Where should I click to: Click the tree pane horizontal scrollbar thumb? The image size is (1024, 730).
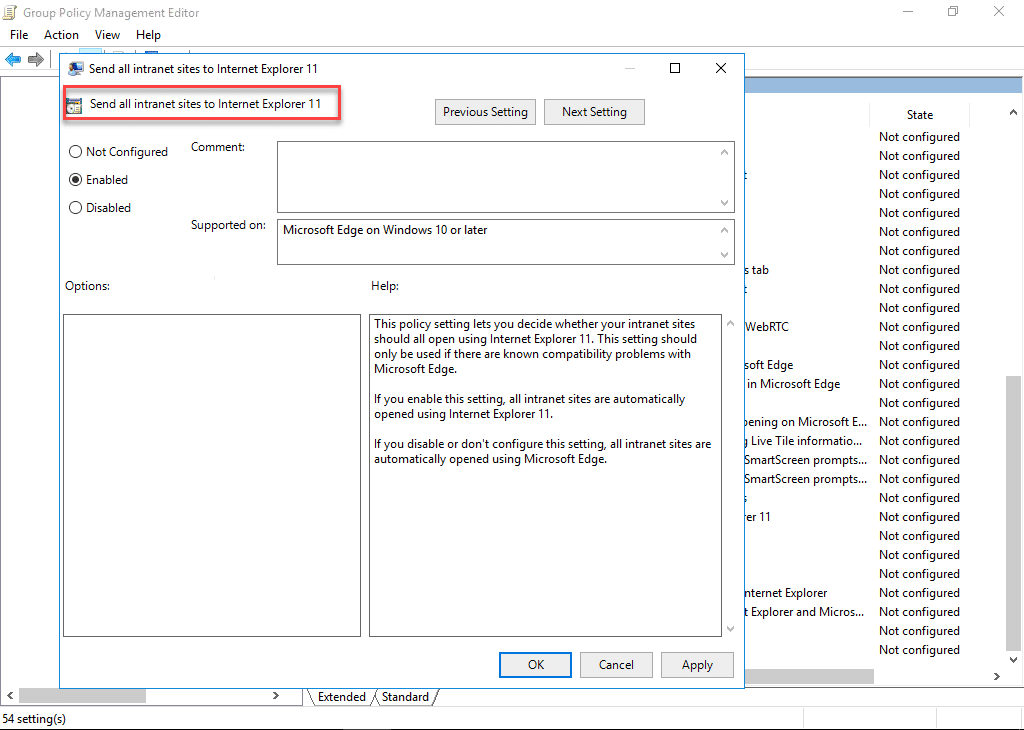point(82,696)
